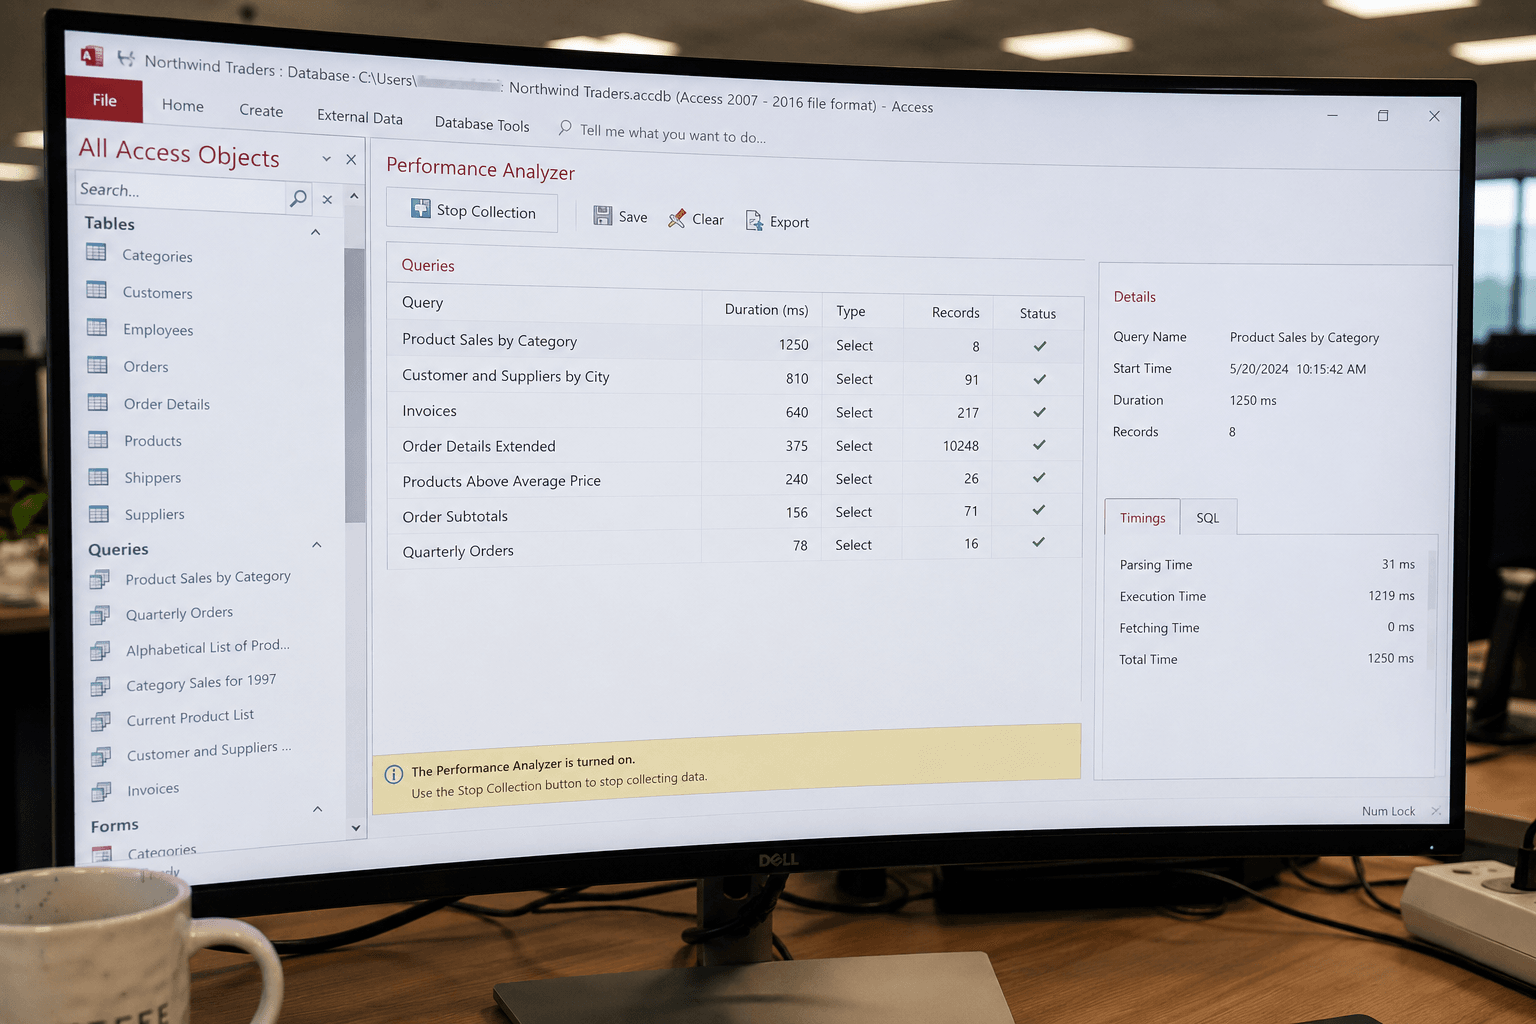Open the External Data ribbon tab
The image size is (1536, 1024).
click(x=360, y=116)
